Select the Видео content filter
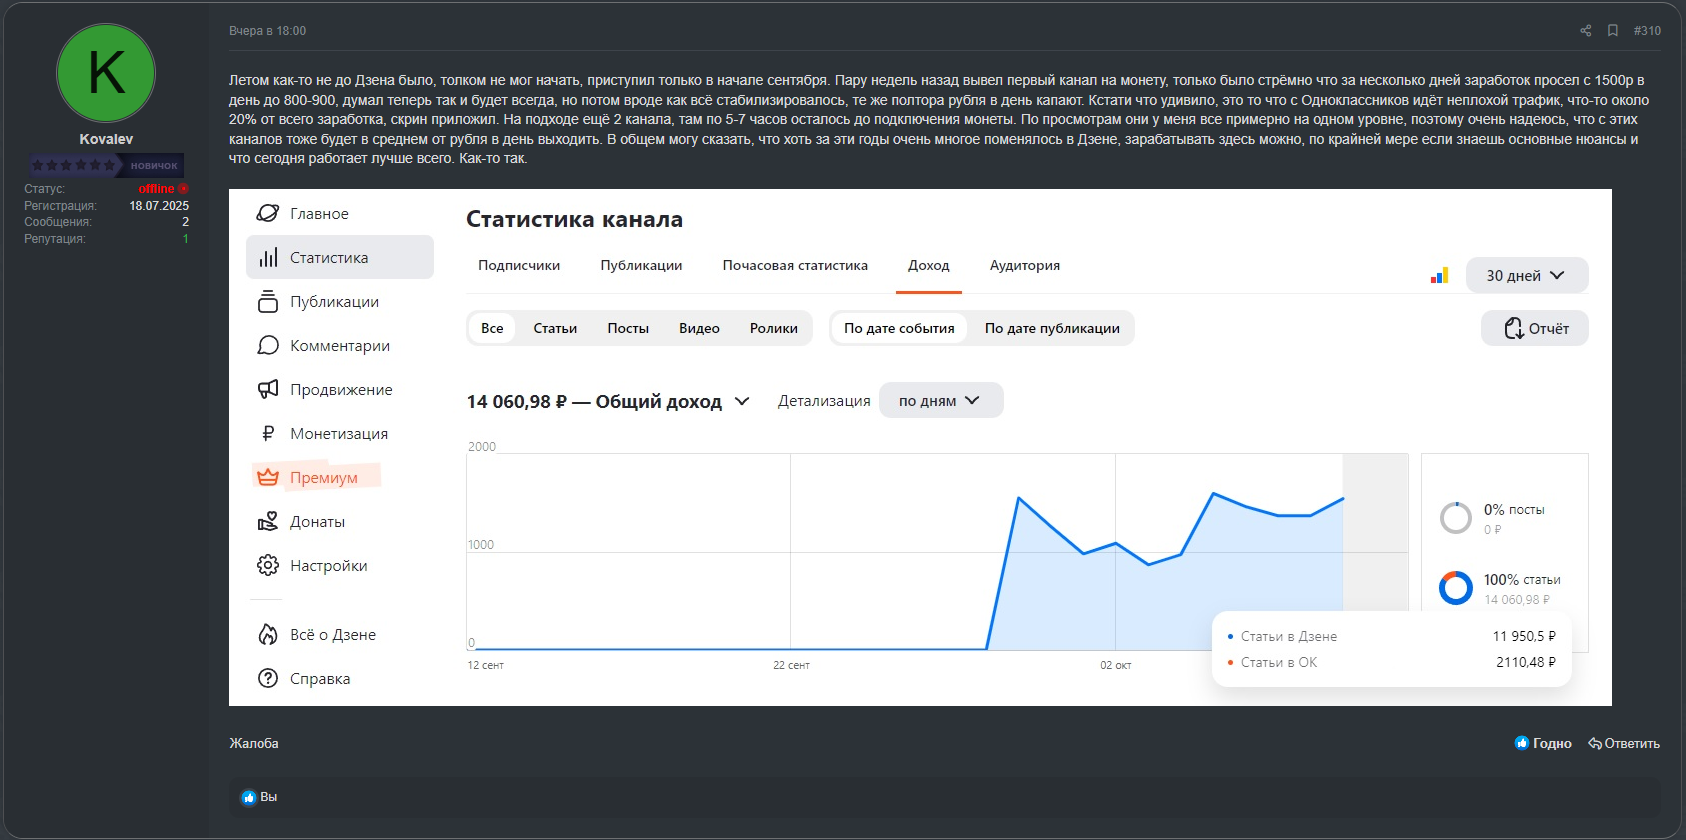This screenshot has width=1686, height=840. [699, 329]
